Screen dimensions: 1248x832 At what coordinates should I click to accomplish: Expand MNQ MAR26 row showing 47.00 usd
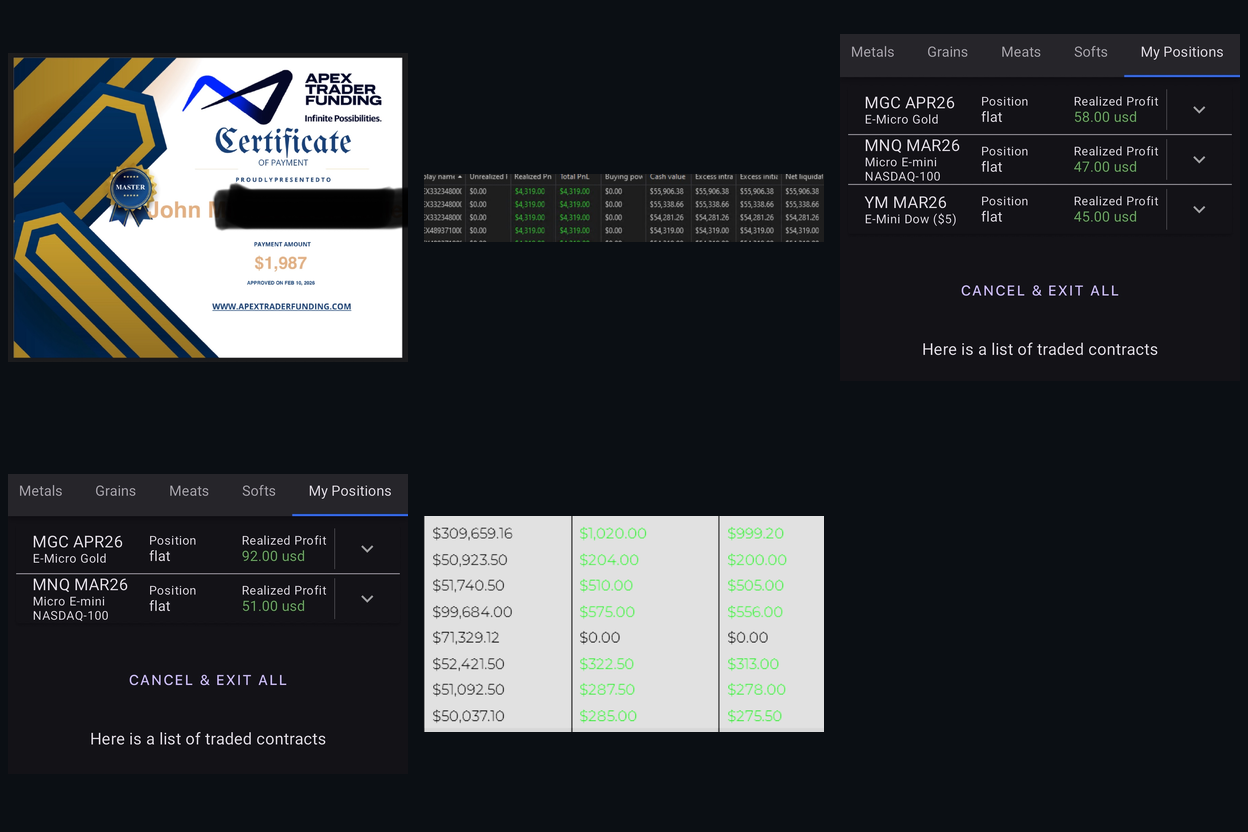coord(1199,159)
